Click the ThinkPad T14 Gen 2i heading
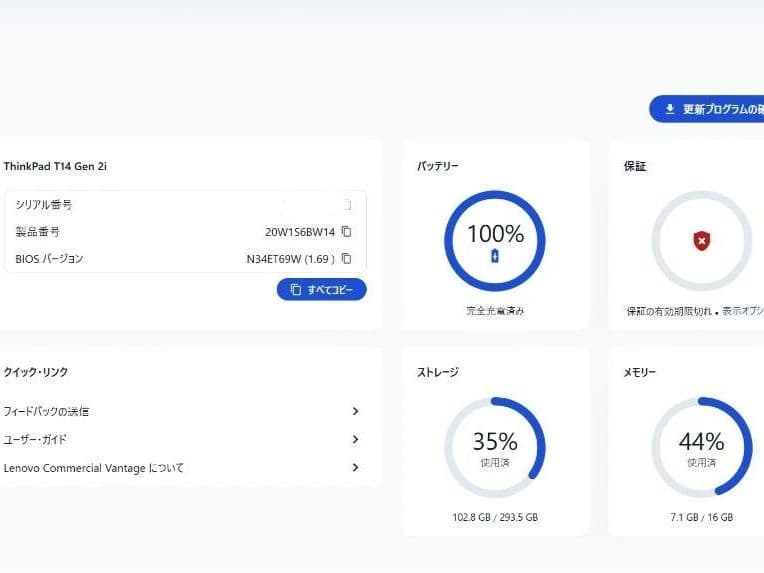 pyautogui.click(x=55, y=166)
